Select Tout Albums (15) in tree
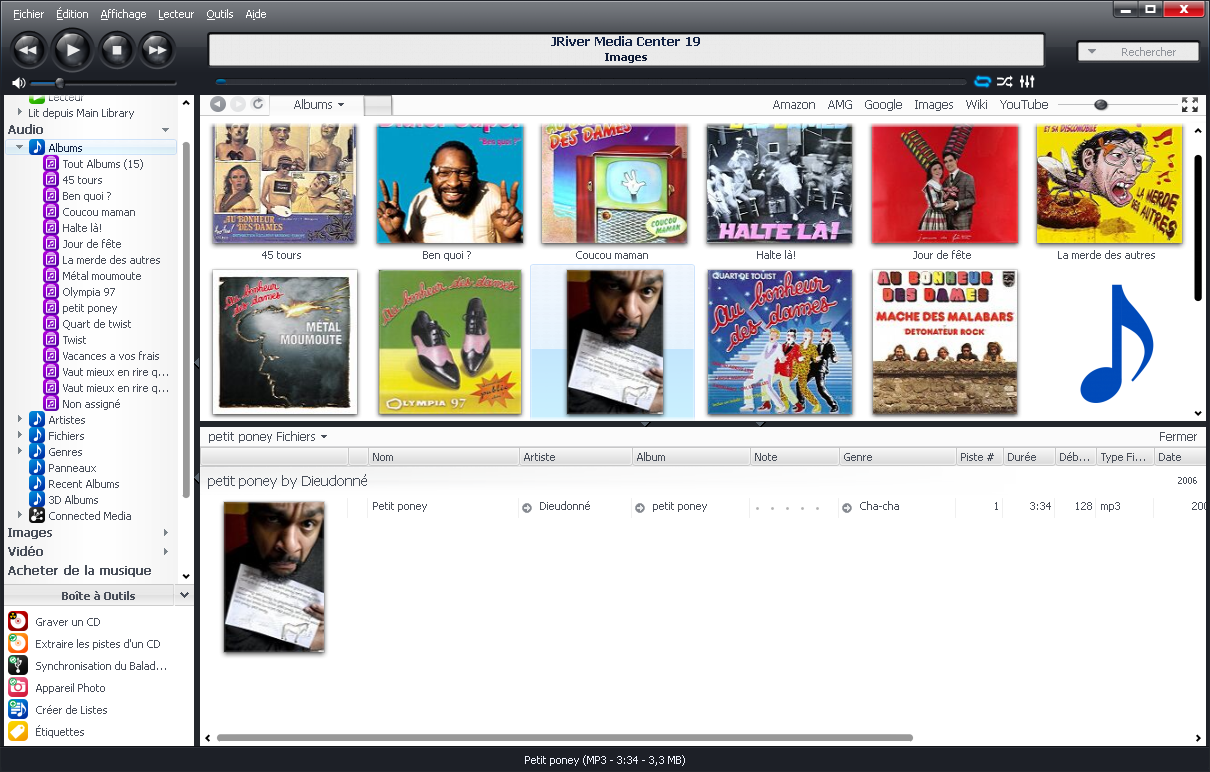 click(x=102, y=164)
